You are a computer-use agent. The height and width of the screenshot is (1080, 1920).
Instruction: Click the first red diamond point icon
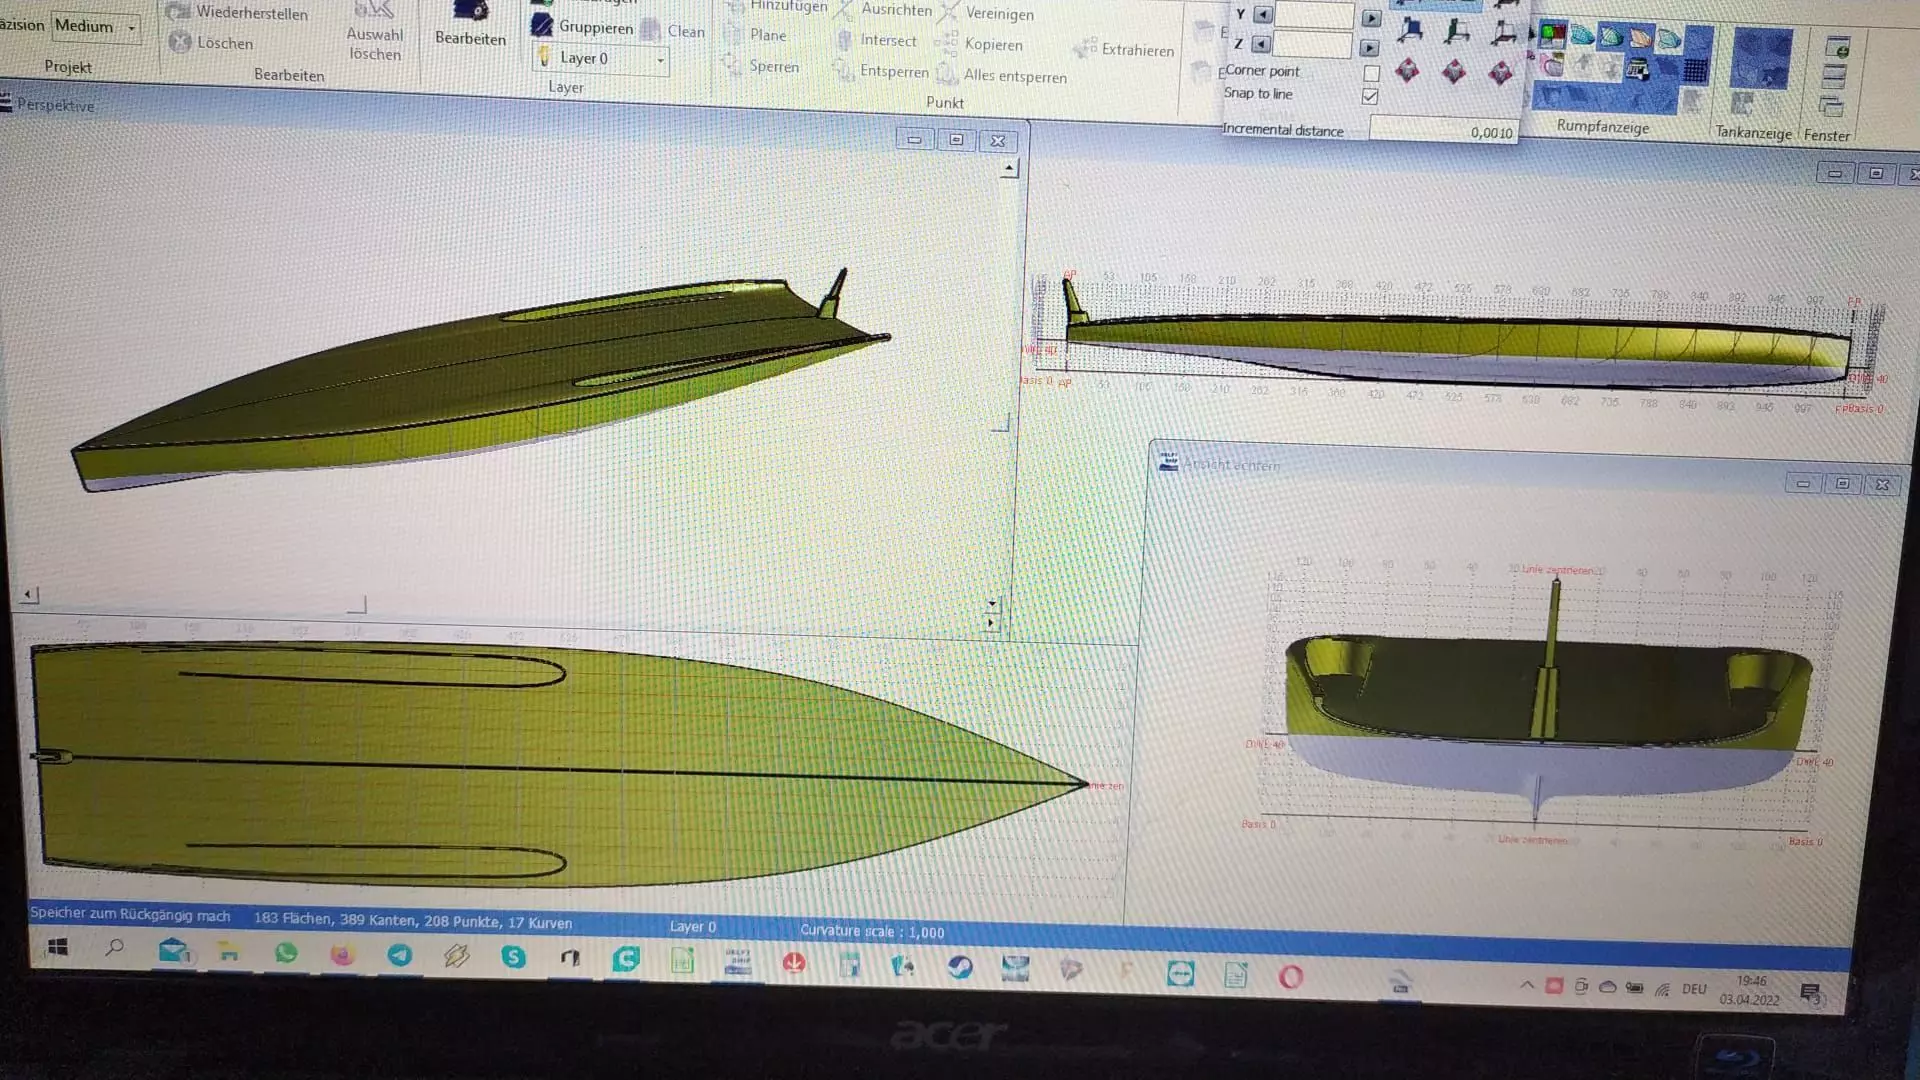(x=1407, y=71)
